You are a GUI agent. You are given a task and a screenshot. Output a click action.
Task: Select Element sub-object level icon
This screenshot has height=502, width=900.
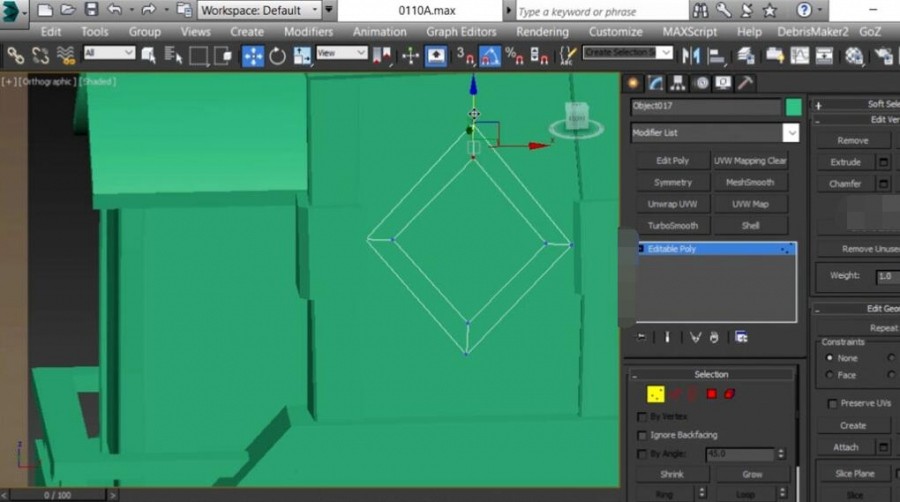(730, 394)
